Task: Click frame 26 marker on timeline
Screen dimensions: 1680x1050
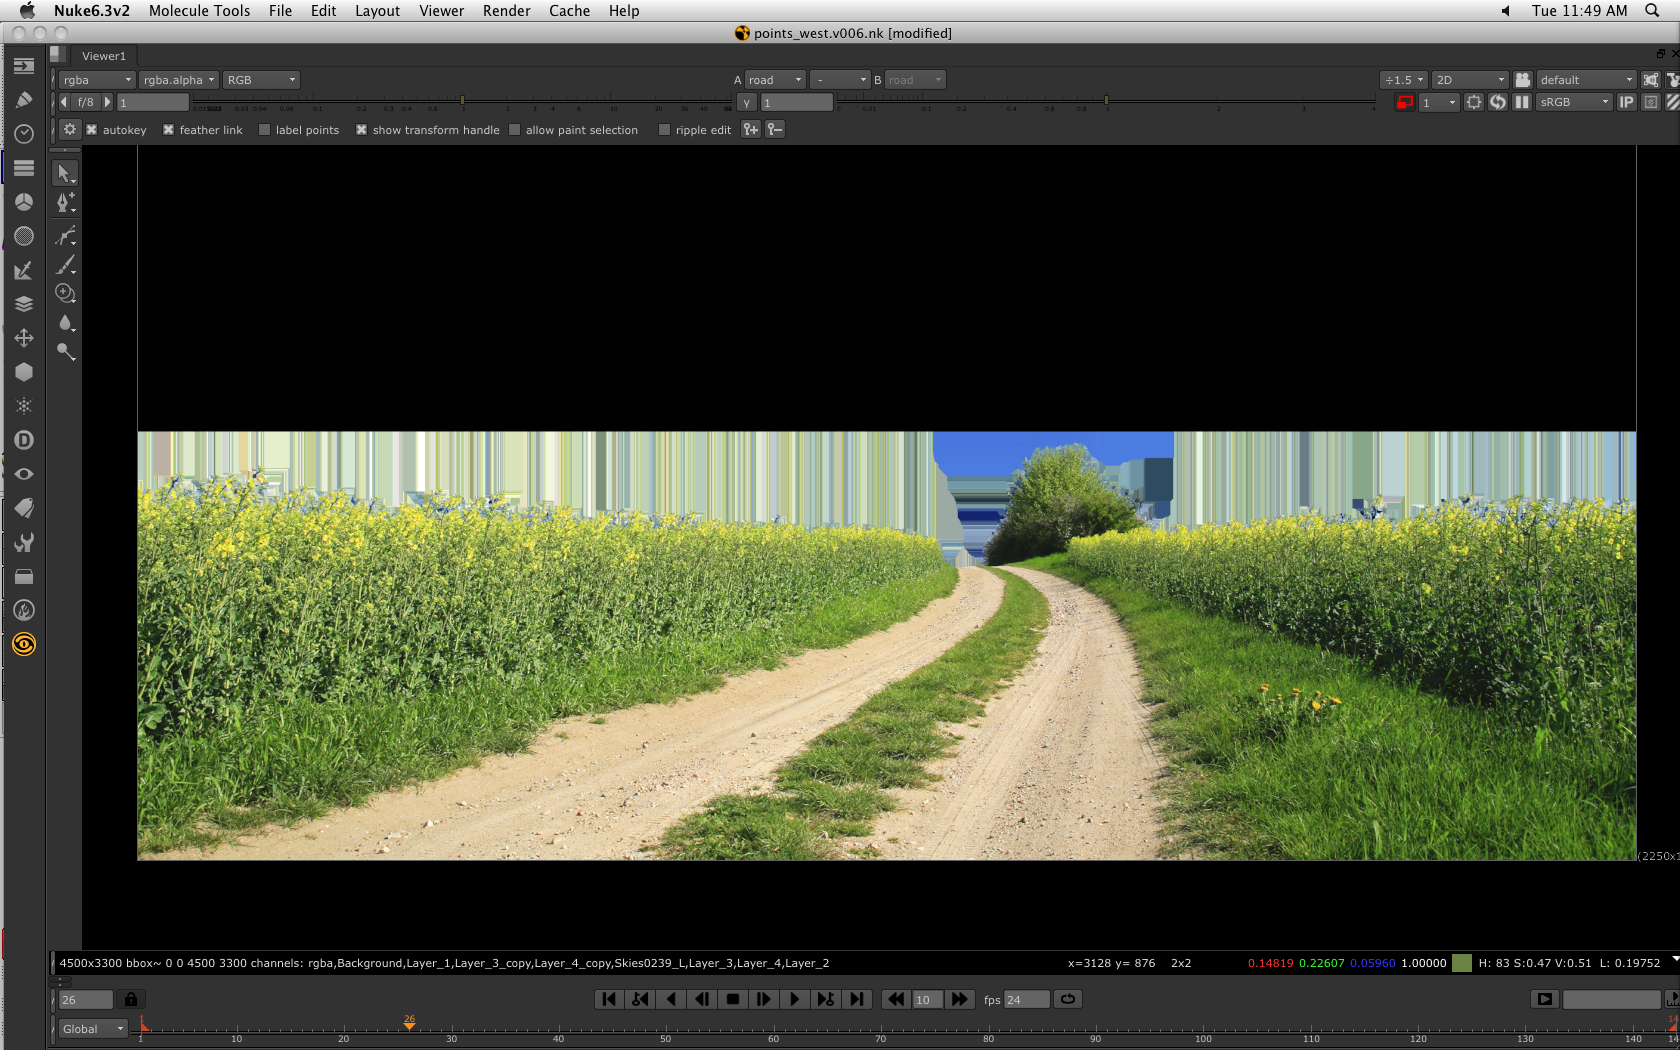Action: pos(409,1022)
